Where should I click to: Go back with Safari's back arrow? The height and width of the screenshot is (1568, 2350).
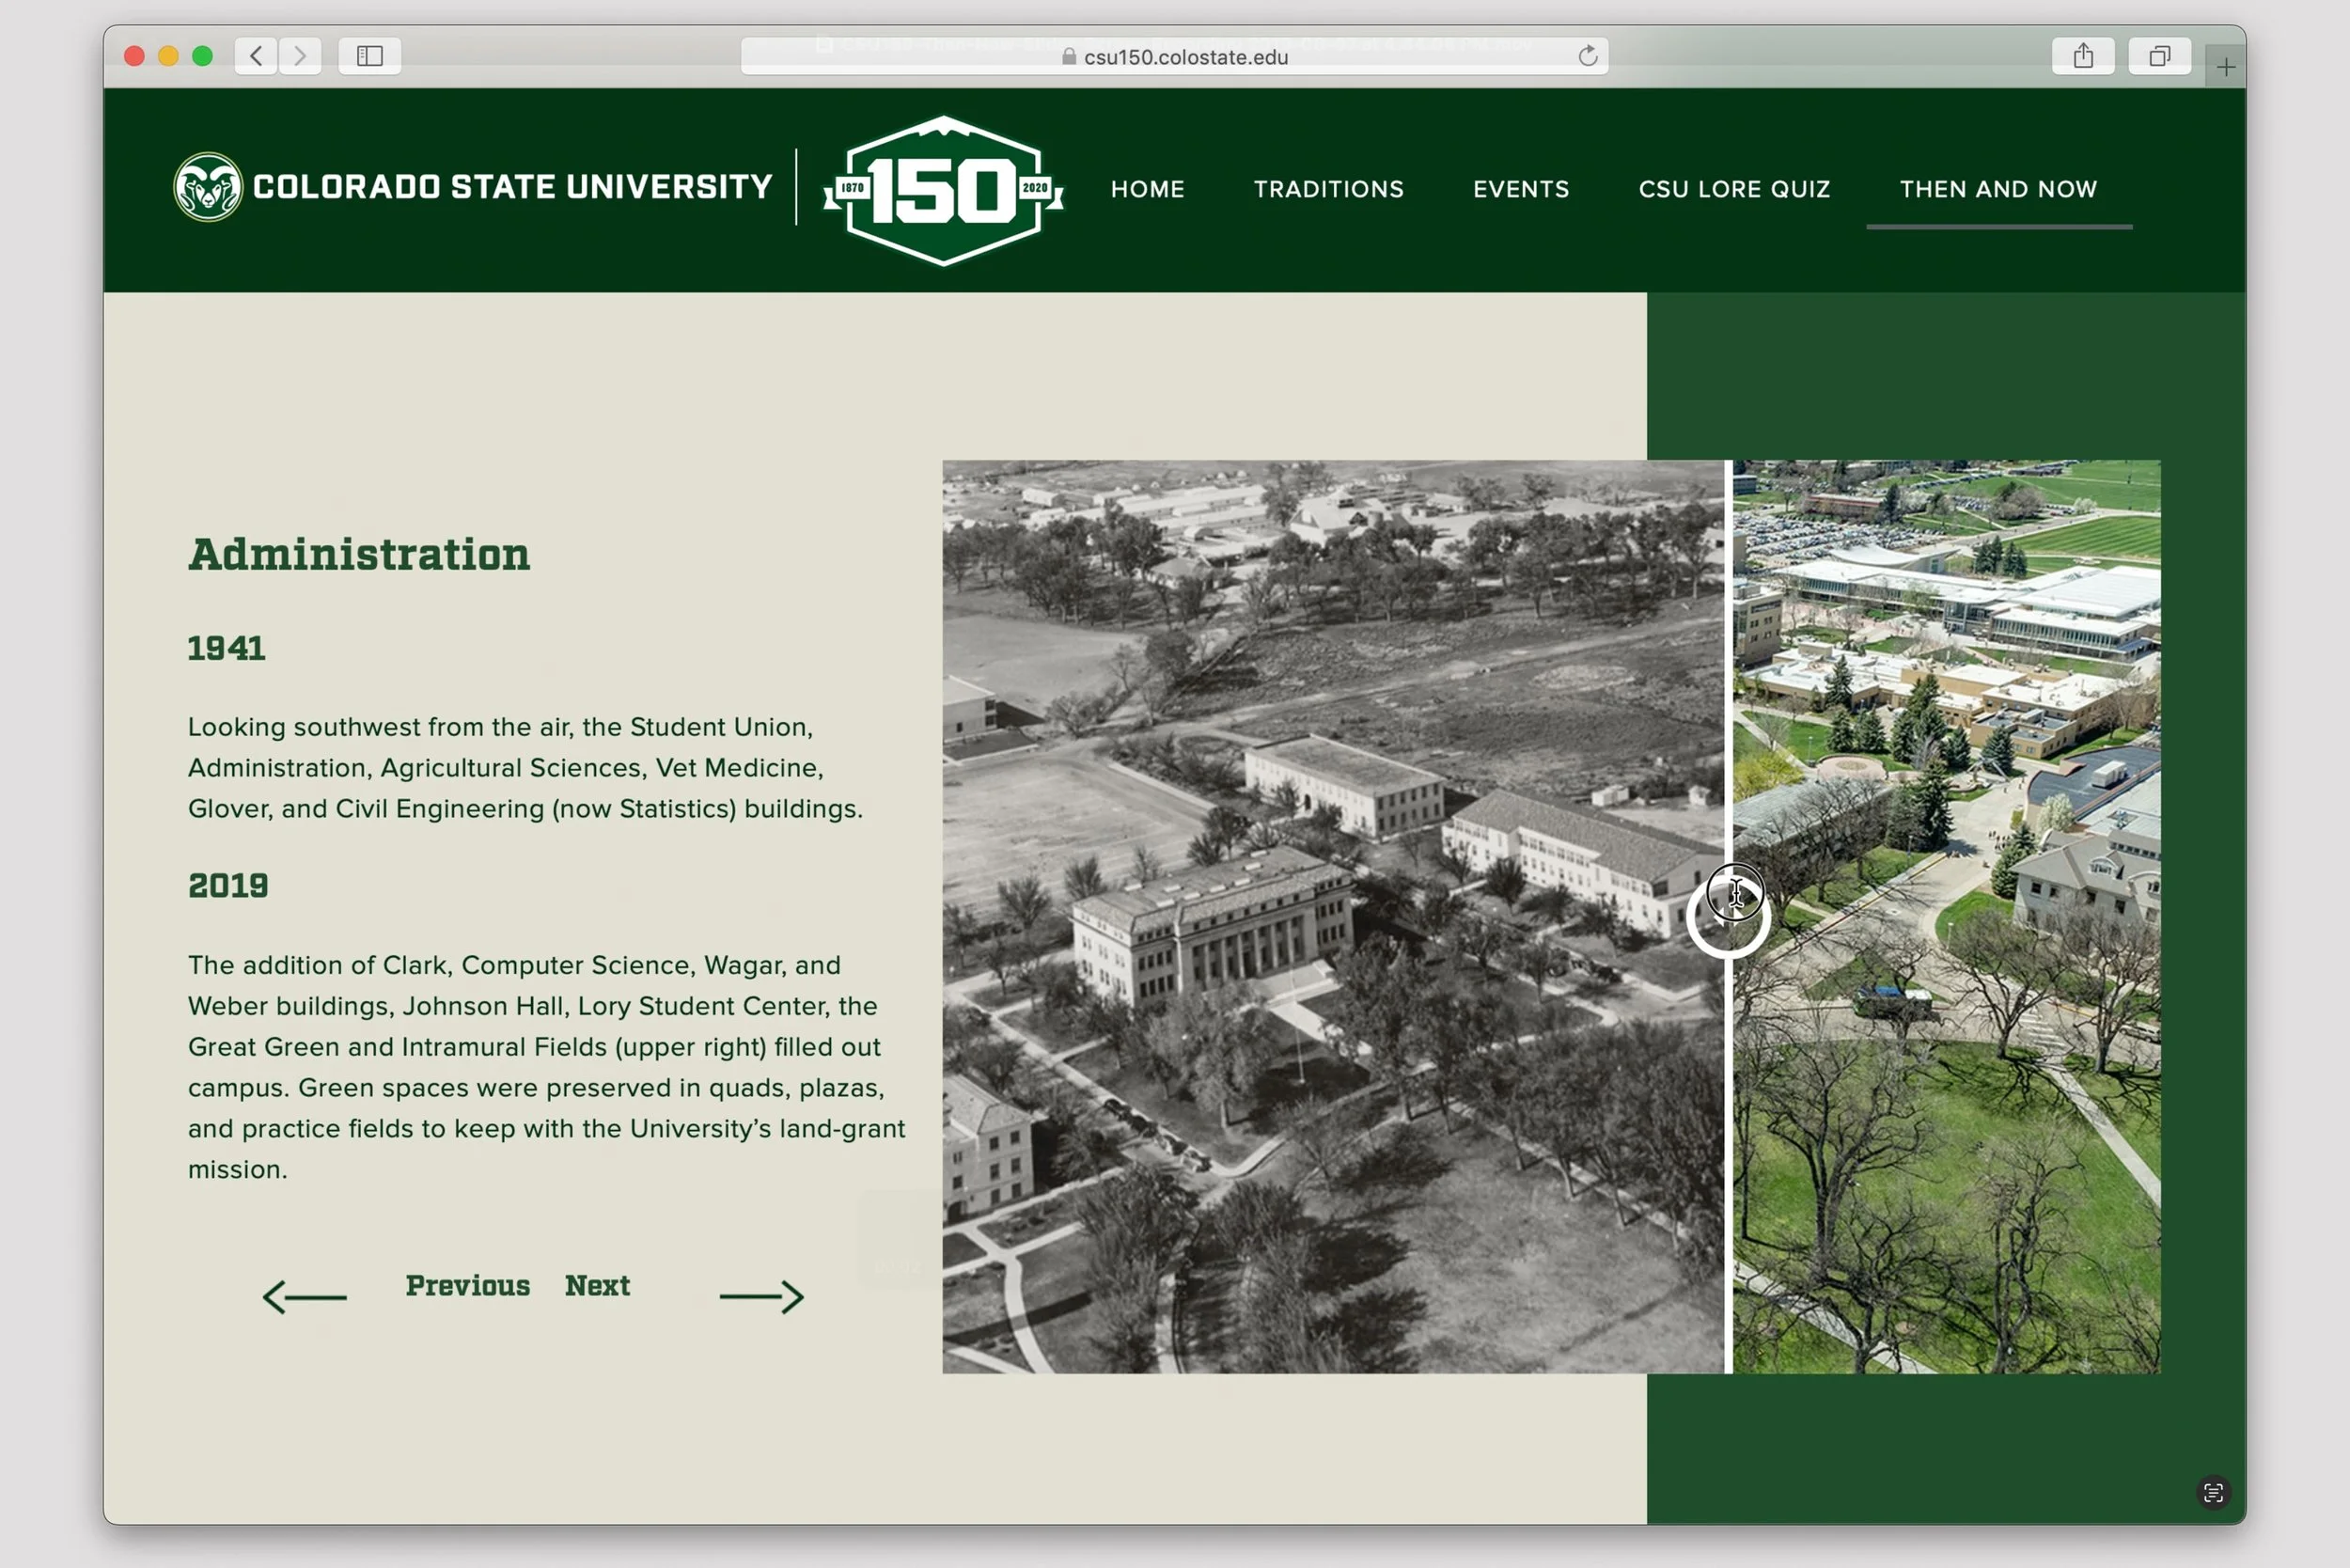256,56
